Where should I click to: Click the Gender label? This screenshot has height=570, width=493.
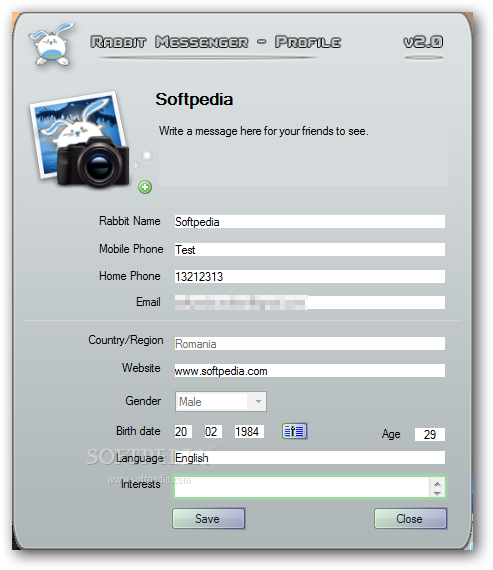pyautogui.click(x=143, y=401)
